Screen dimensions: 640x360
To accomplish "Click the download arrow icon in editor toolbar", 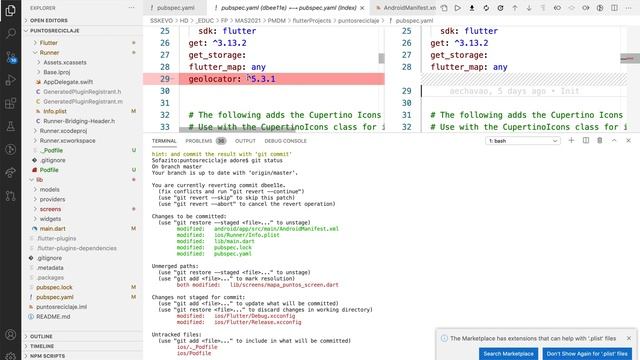I will click(x=472, y=8).
